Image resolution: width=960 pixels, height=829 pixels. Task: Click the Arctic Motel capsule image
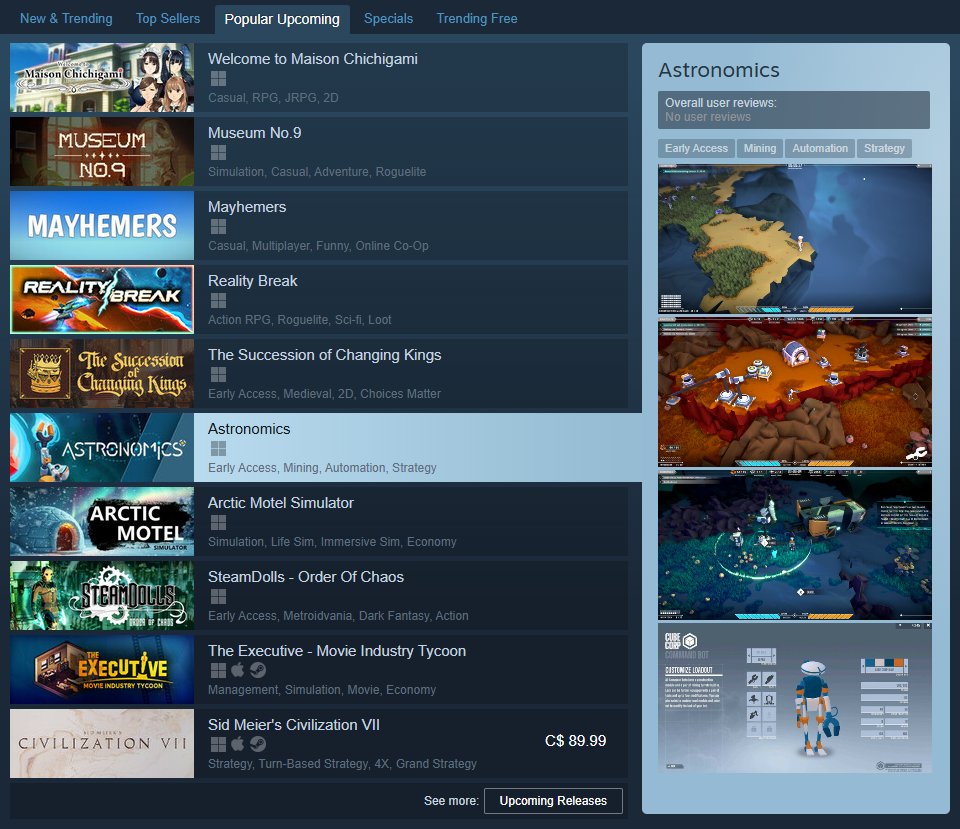pos(102,522)
